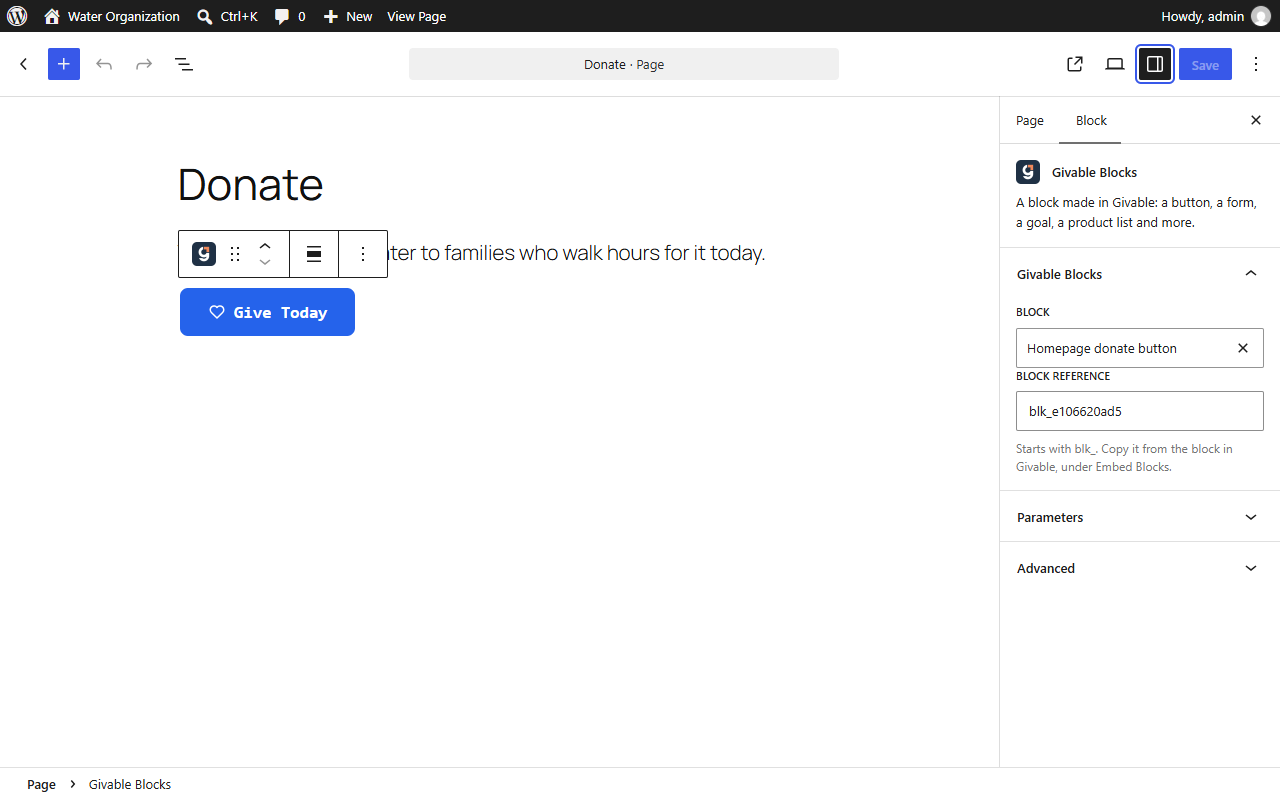Toggle the Settings sidebar panel
This screenshot has width=1280, height=800.
pos(1155,64)
